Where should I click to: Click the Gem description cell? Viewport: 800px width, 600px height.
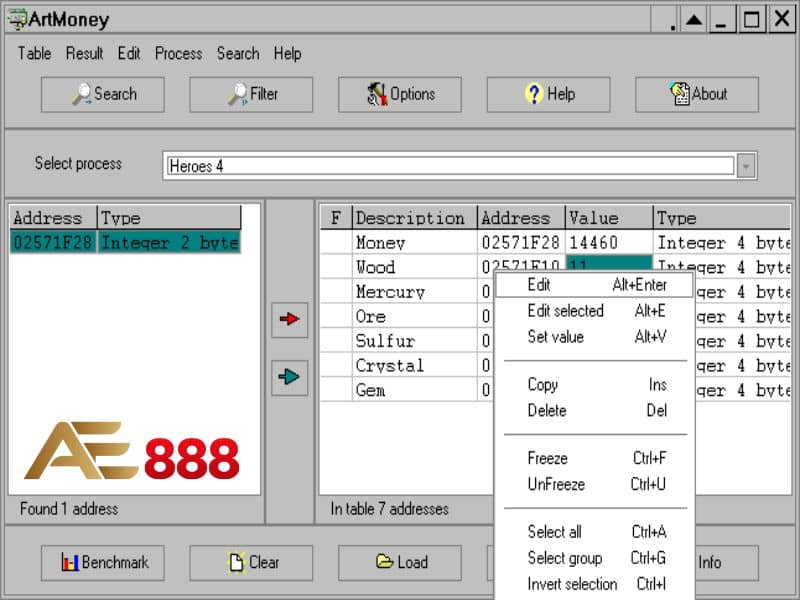pos(414,390)
